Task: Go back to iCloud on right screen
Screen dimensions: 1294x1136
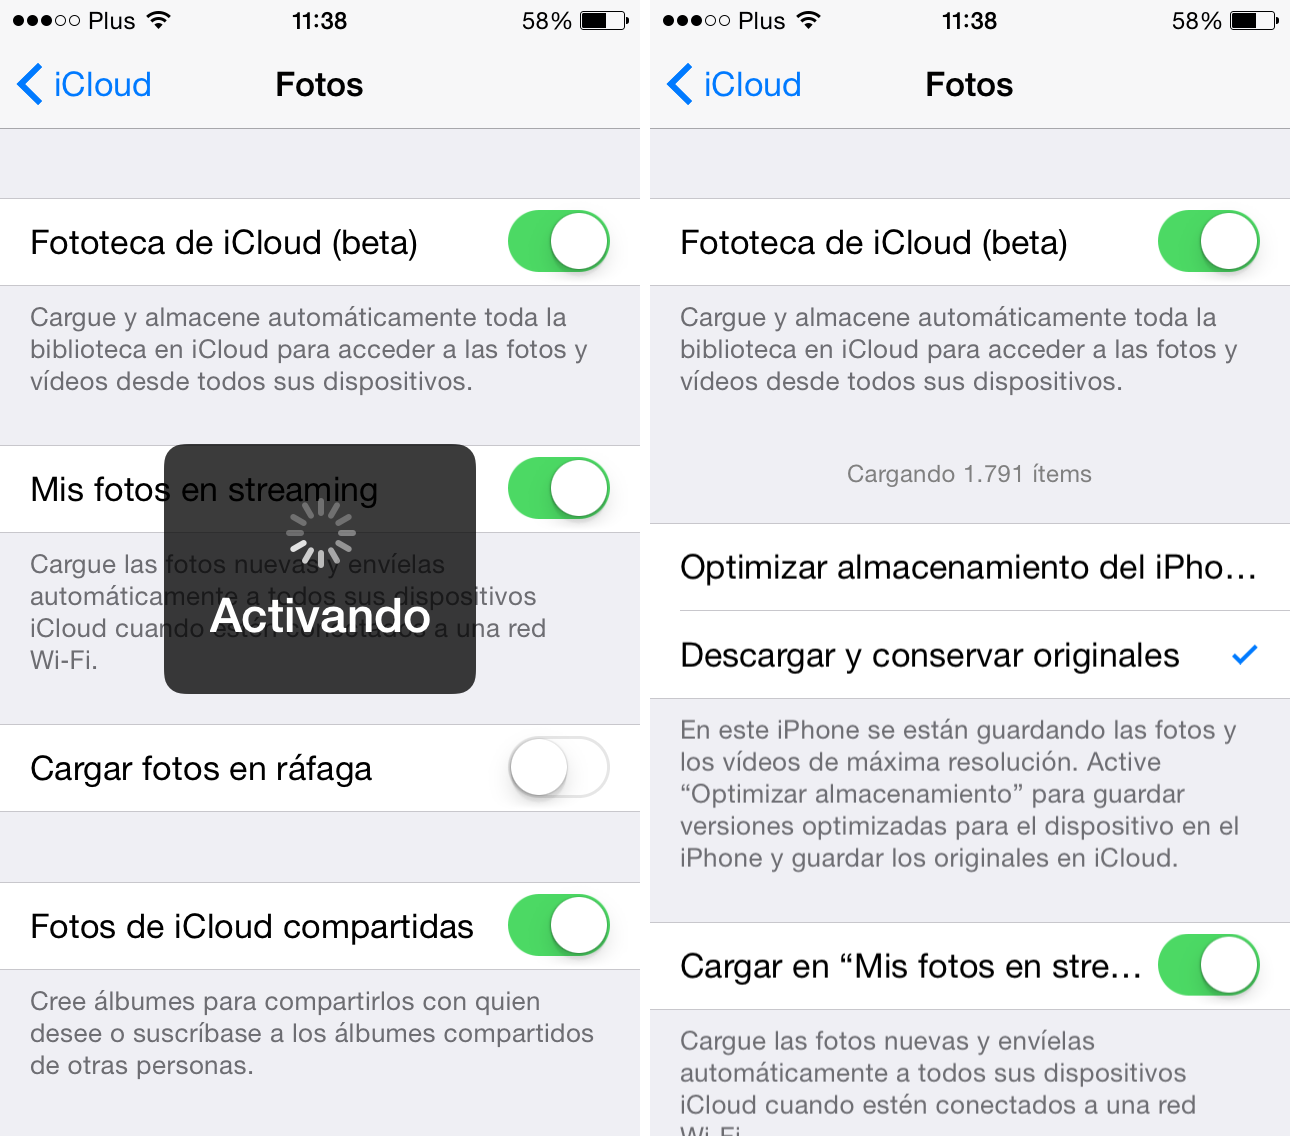Action: [x=734, y=84]
